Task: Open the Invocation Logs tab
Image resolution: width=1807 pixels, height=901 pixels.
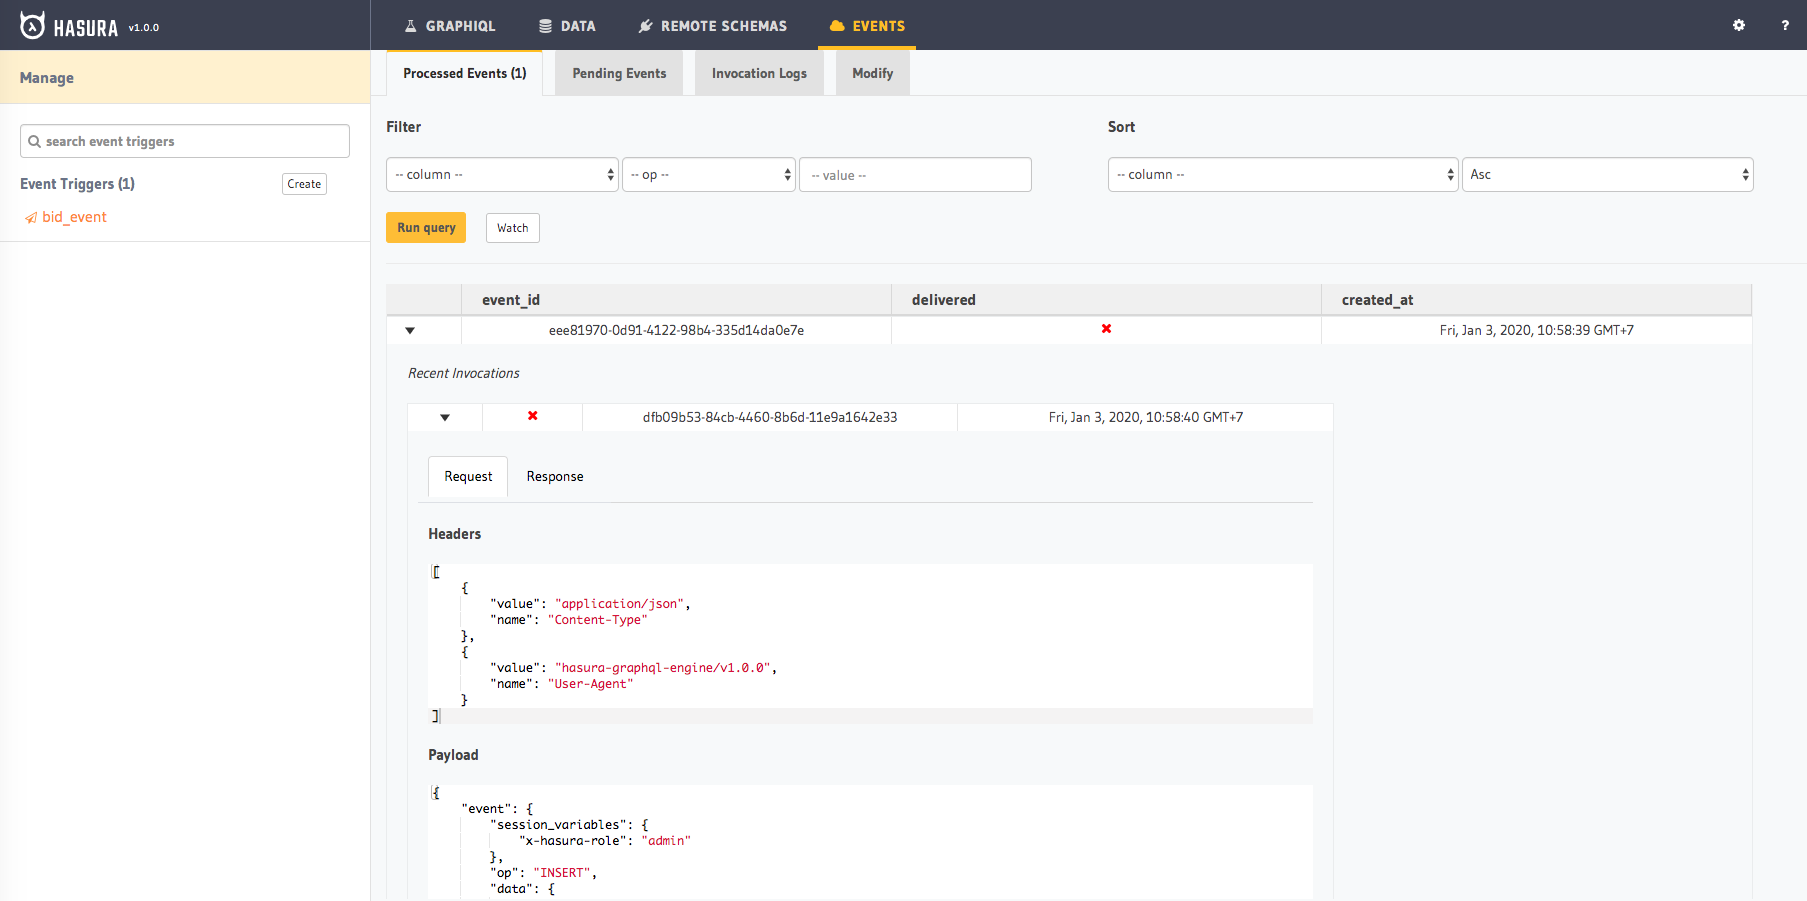Action: pyautogui.click(x=759, y=73)
